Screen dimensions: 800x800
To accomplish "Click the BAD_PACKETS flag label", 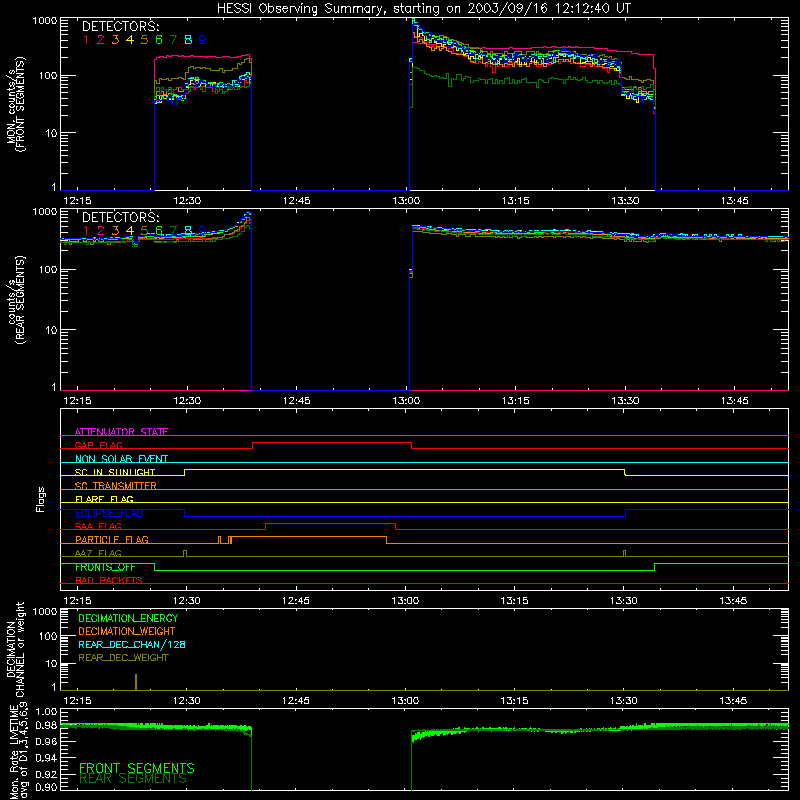I will point(109,580).
